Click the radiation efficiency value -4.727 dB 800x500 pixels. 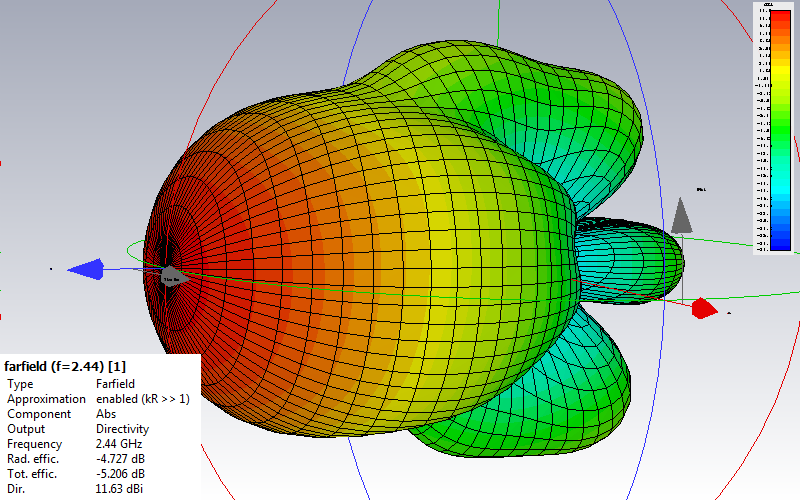point(123,459)
